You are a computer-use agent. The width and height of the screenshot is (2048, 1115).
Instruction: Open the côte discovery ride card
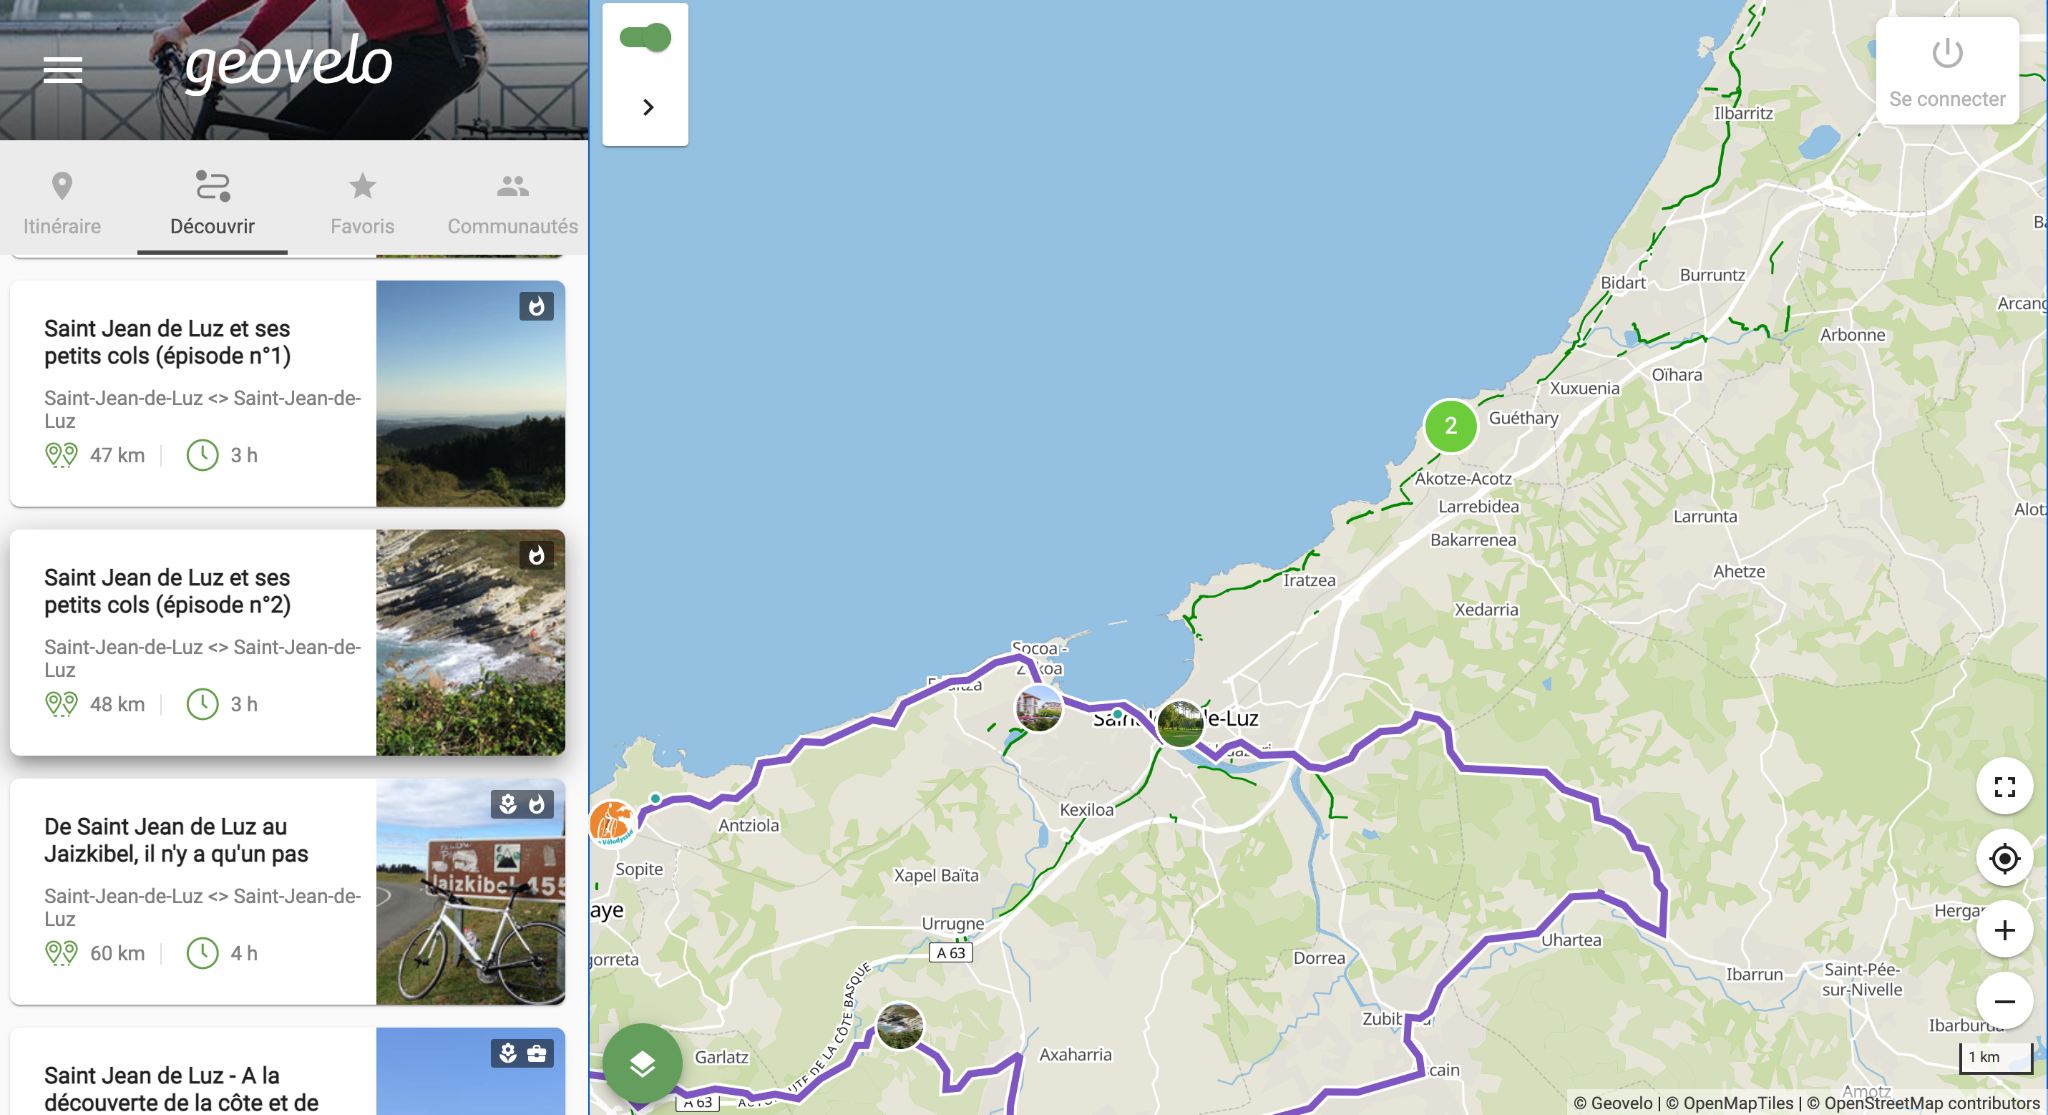(x=287, y=1071)
